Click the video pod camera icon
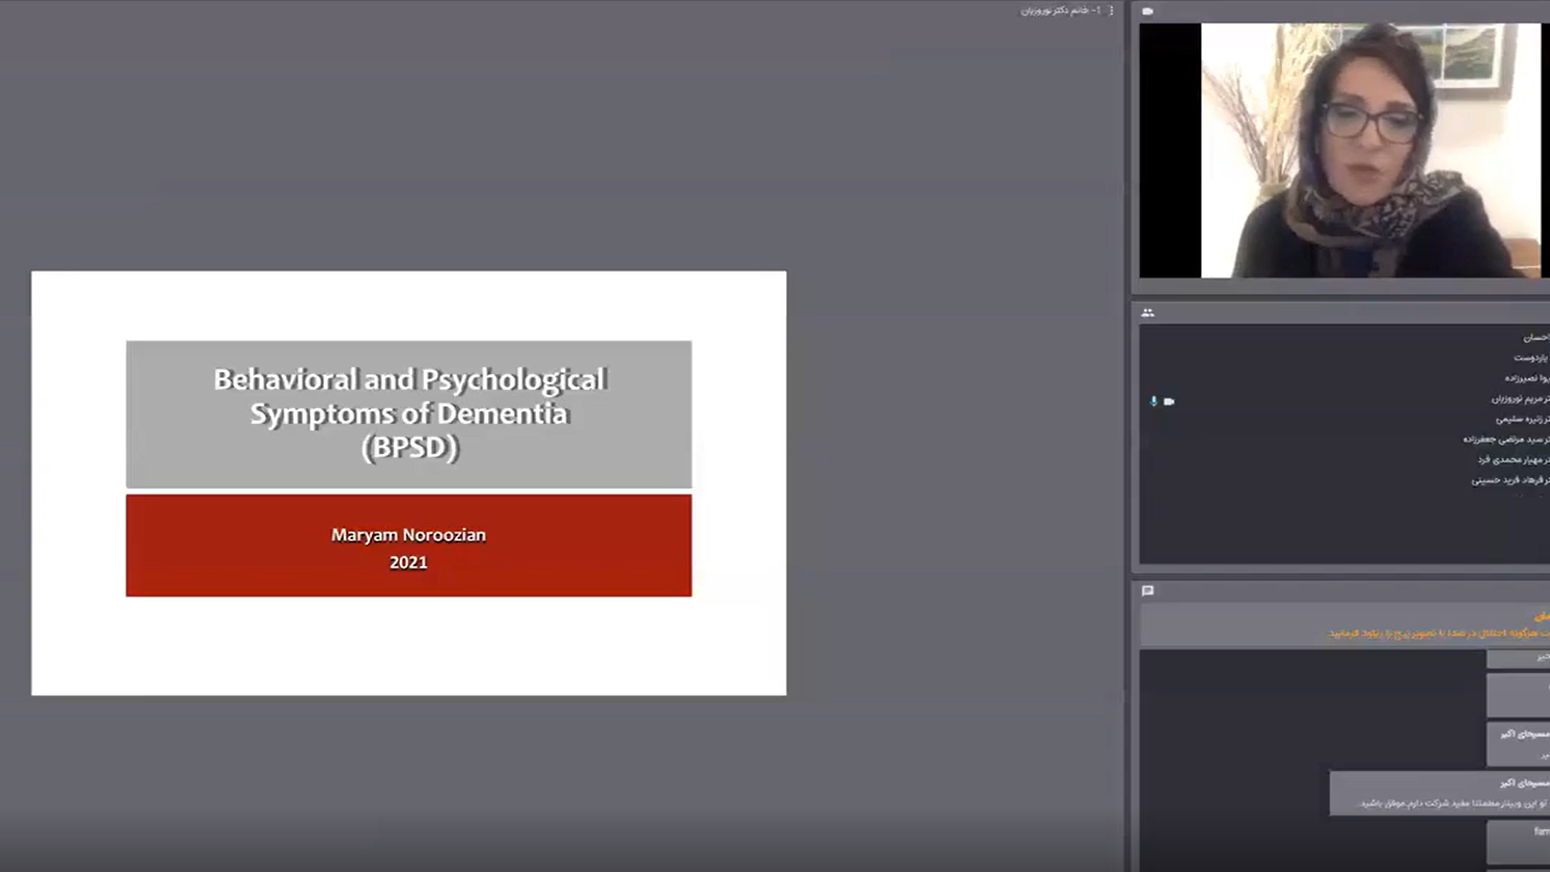 [x=1148, y=11]
